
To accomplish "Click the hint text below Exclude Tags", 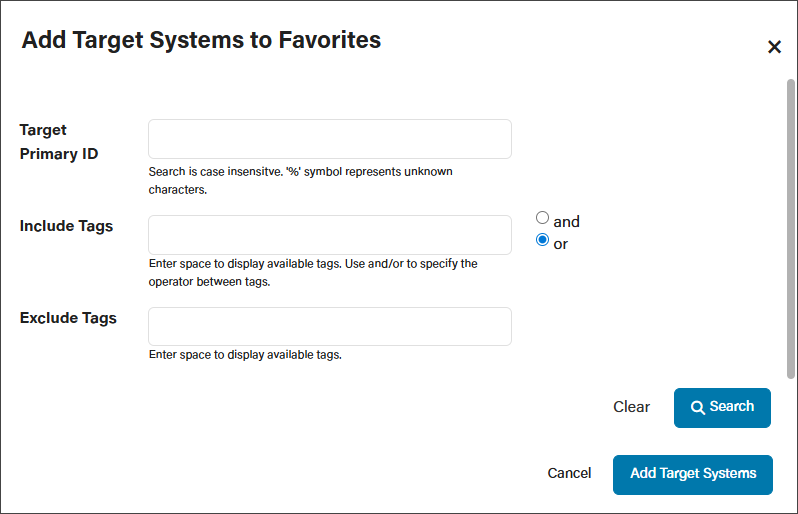I will click(245, 355).
